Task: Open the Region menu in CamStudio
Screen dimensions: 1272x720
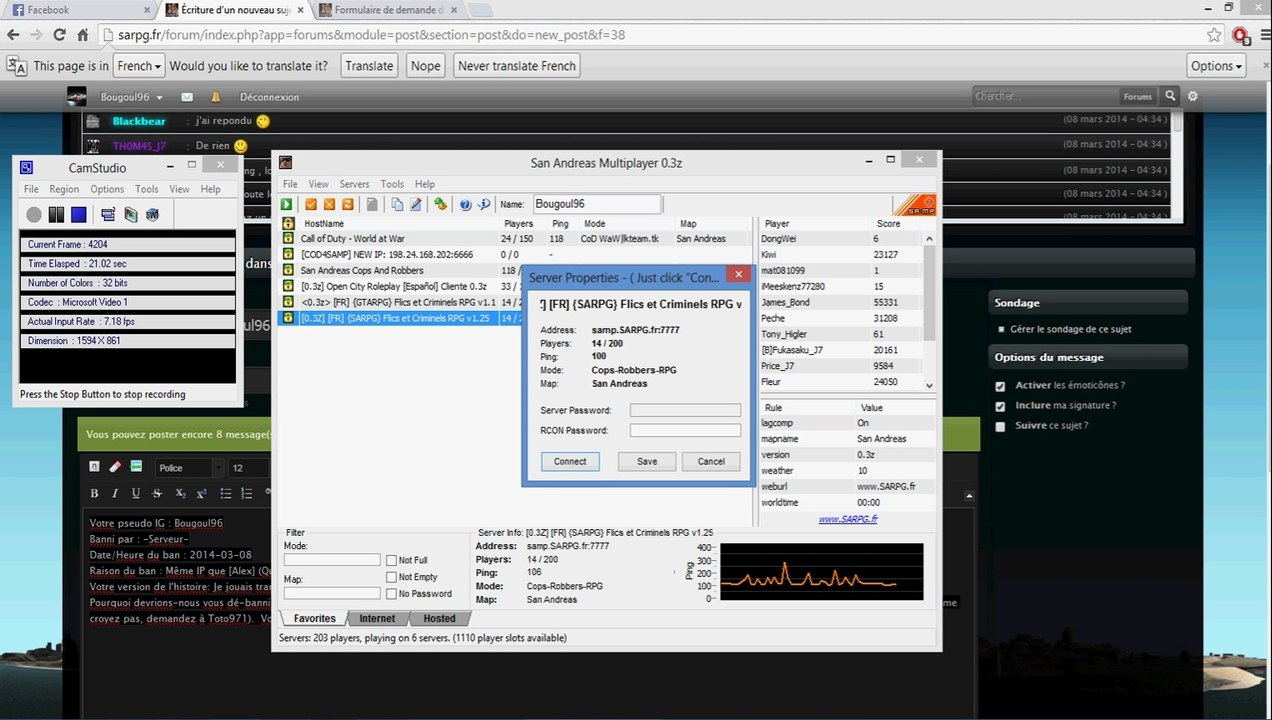Action: [64, 189]
